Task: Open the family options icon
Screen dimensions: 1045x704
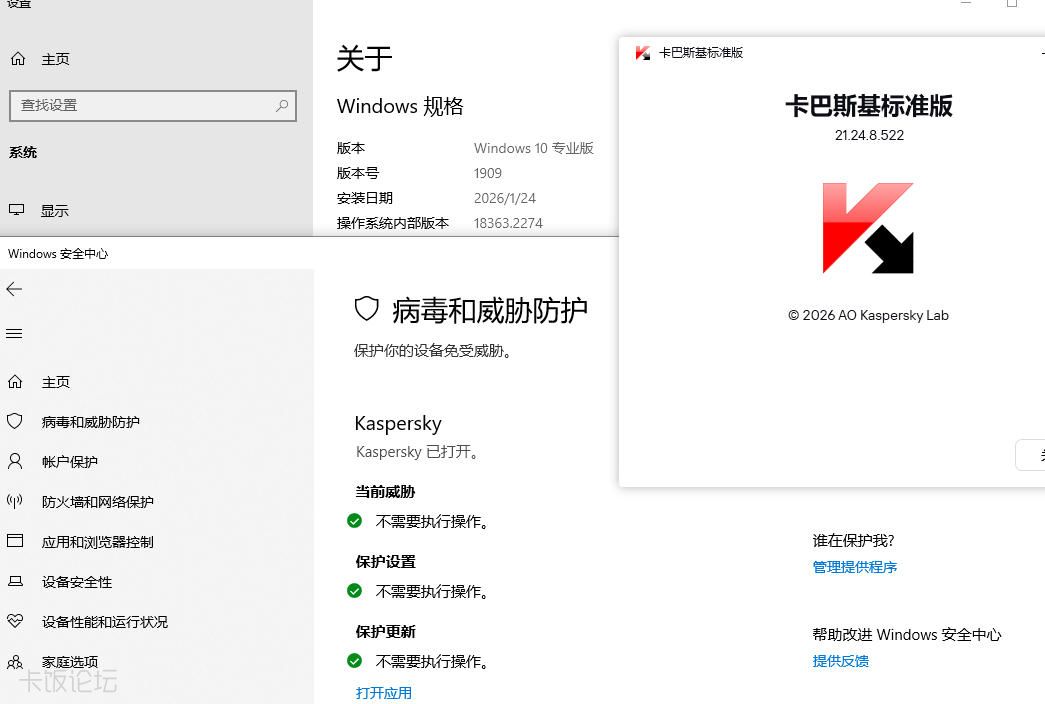Action: [15, 662]
